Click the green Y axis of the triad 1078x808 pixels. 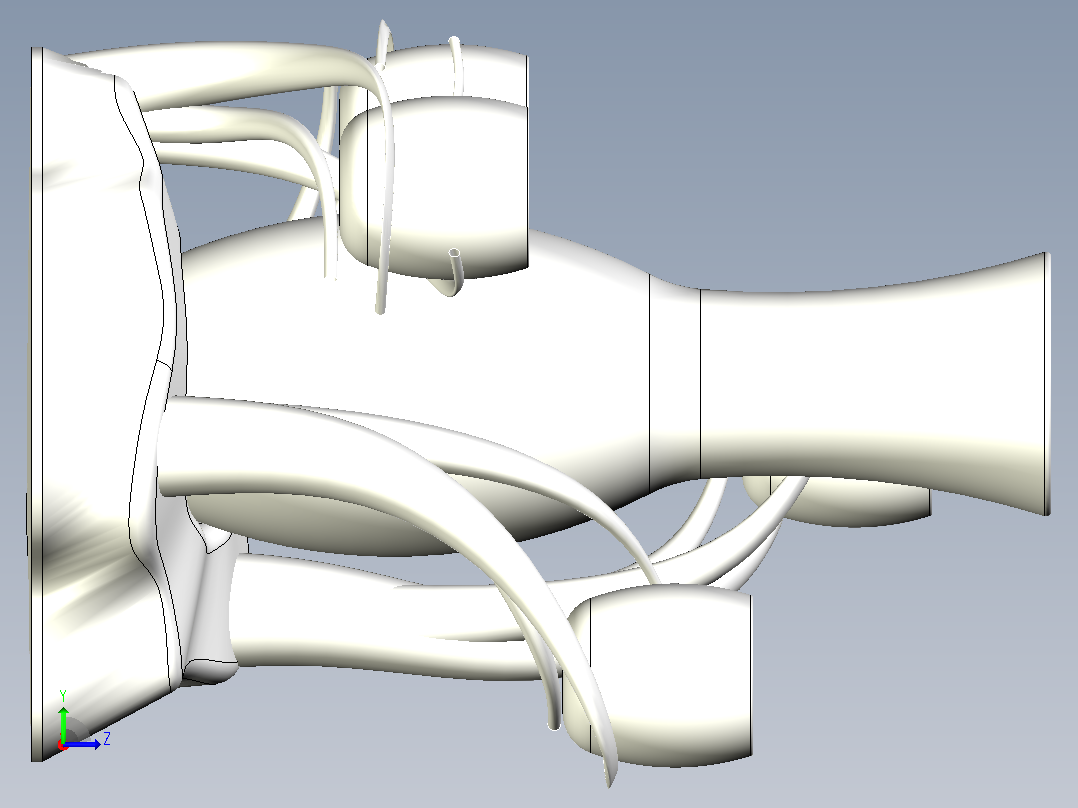pyautogui.click(x=63, y=723)
